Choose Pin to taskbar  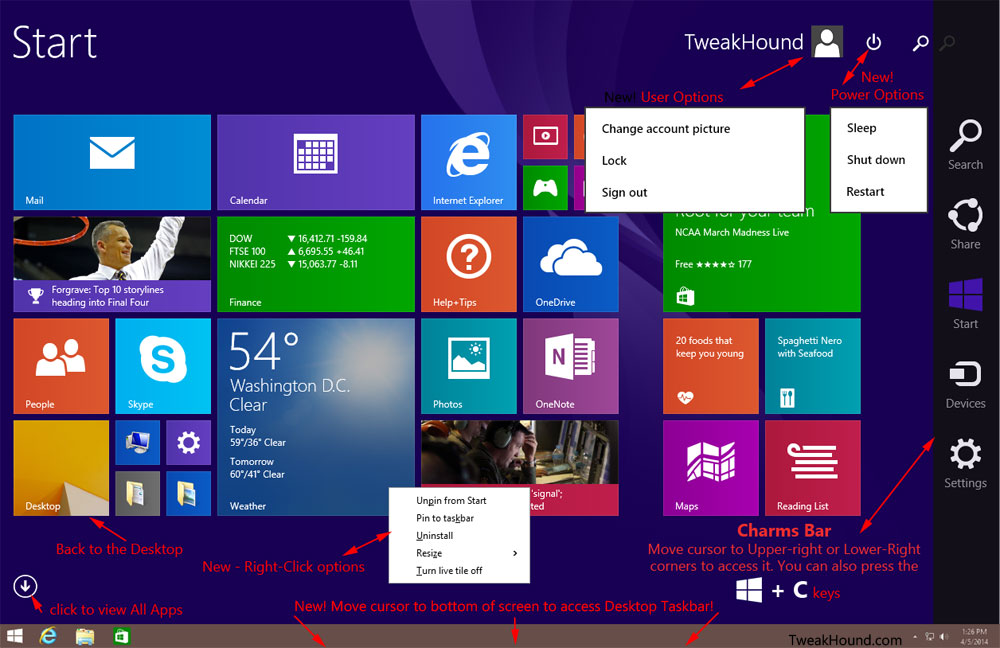coord(459,518)
